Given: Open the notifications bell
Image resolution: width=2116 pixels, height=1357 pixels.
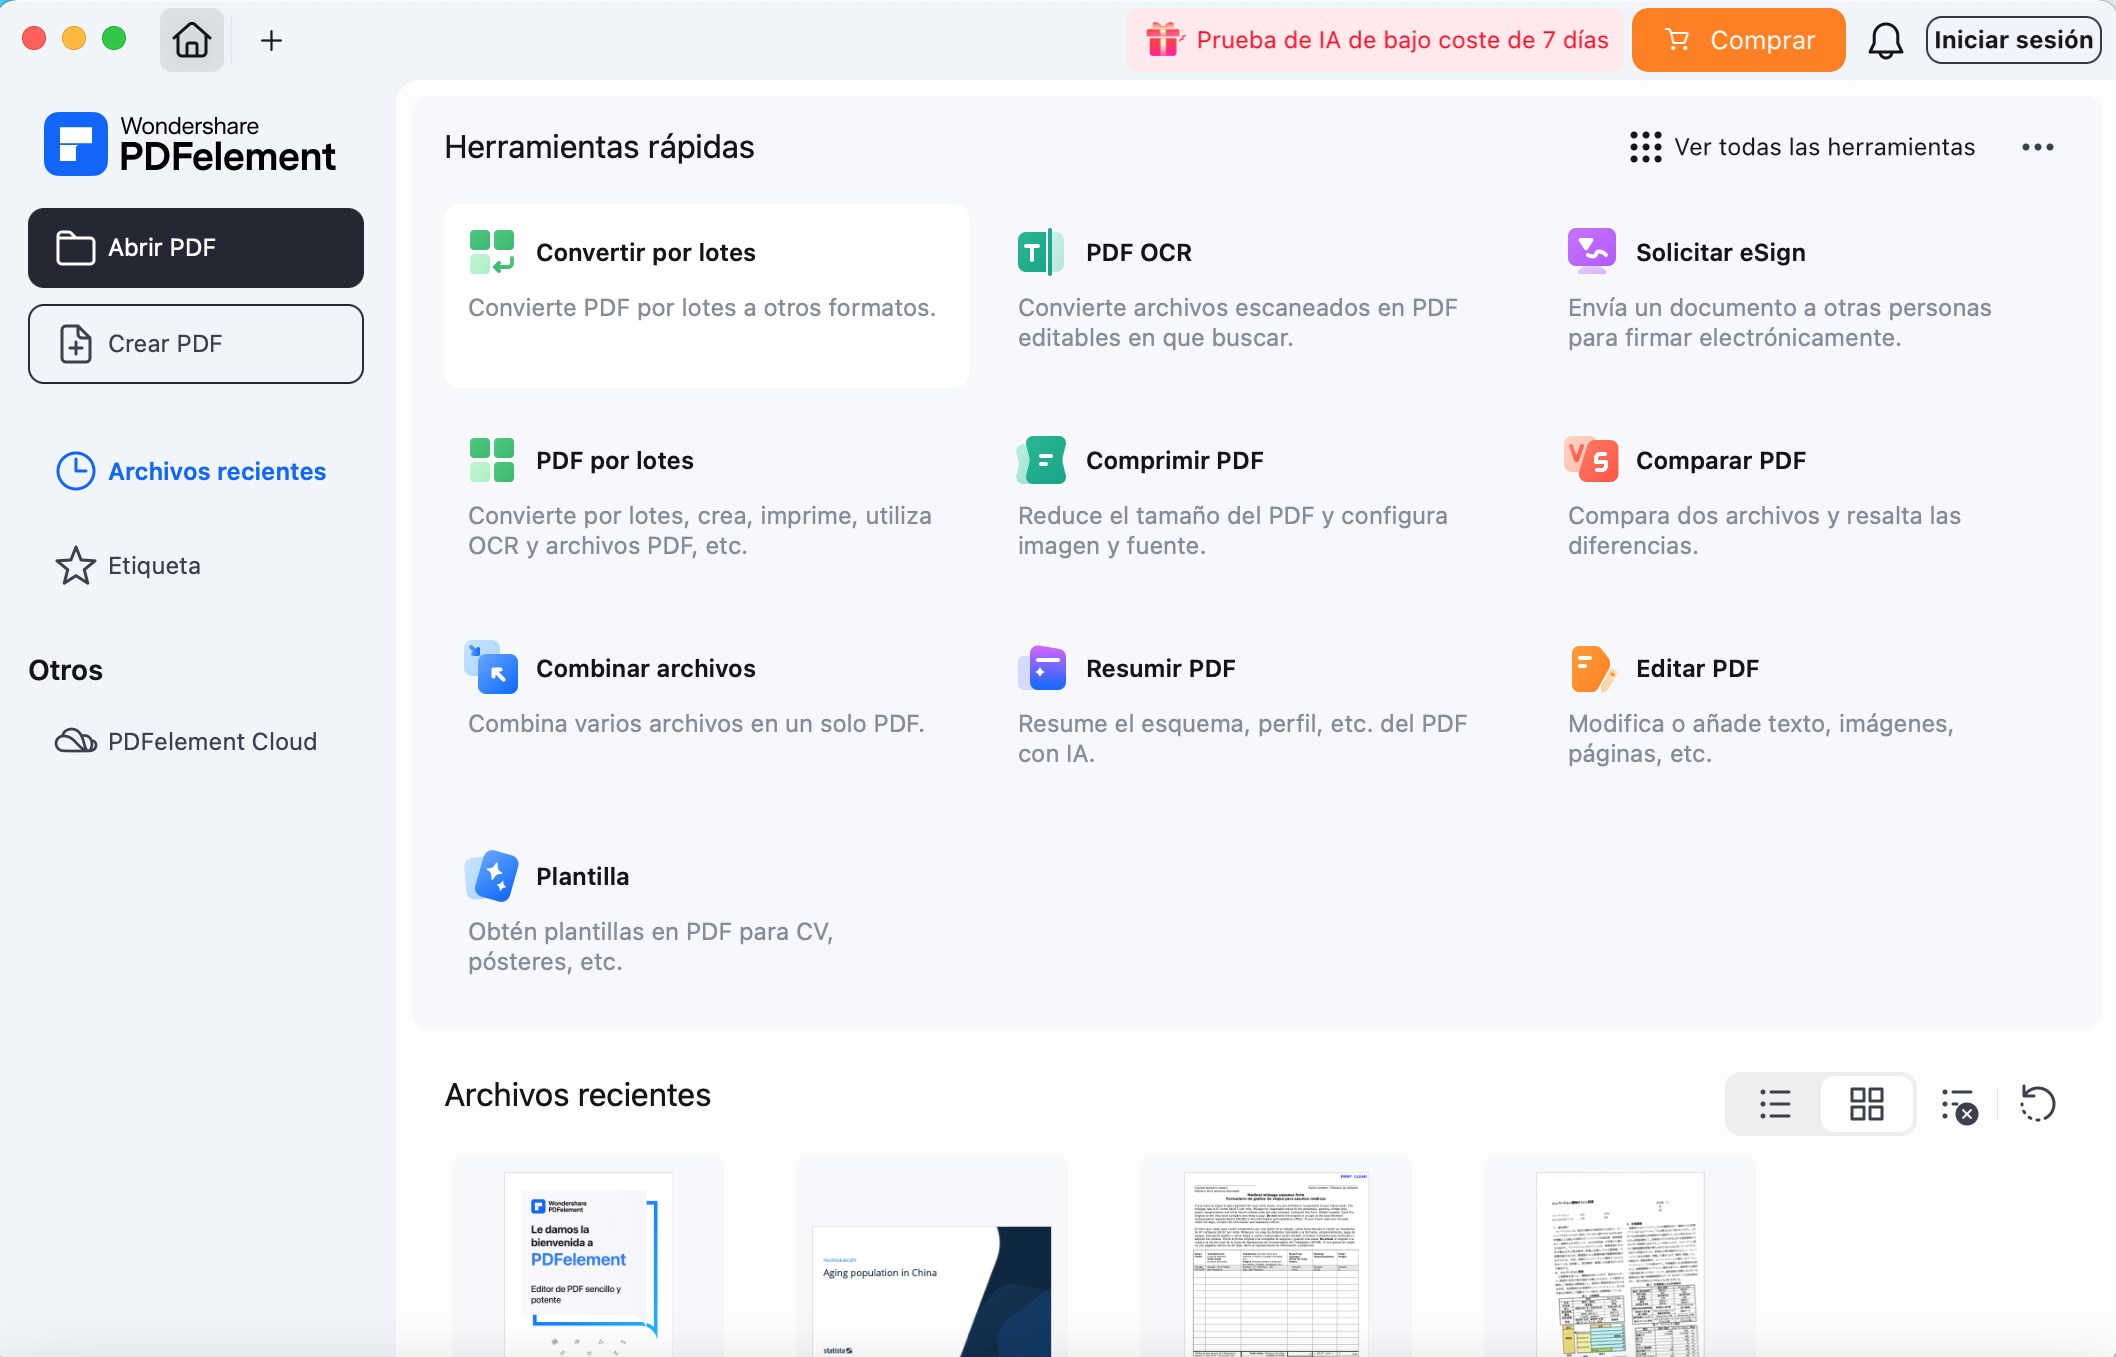Looking at the screenshot, I should [x=1885, y=40].
